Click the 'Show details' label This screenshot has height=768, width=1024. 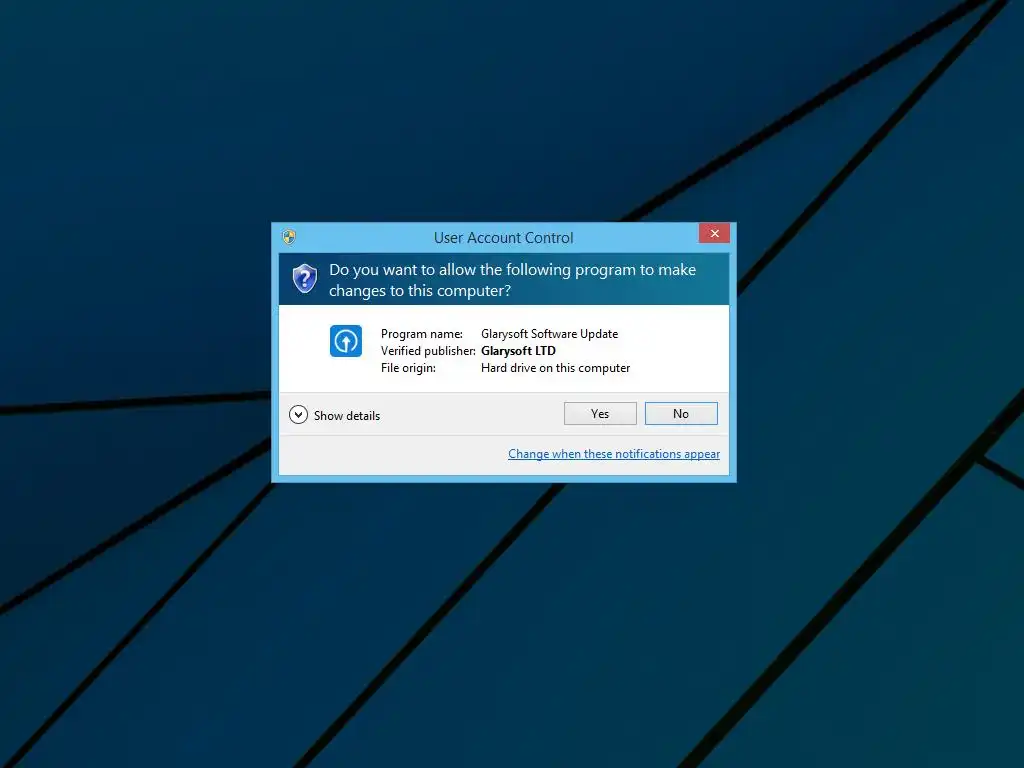pos(347,415)
